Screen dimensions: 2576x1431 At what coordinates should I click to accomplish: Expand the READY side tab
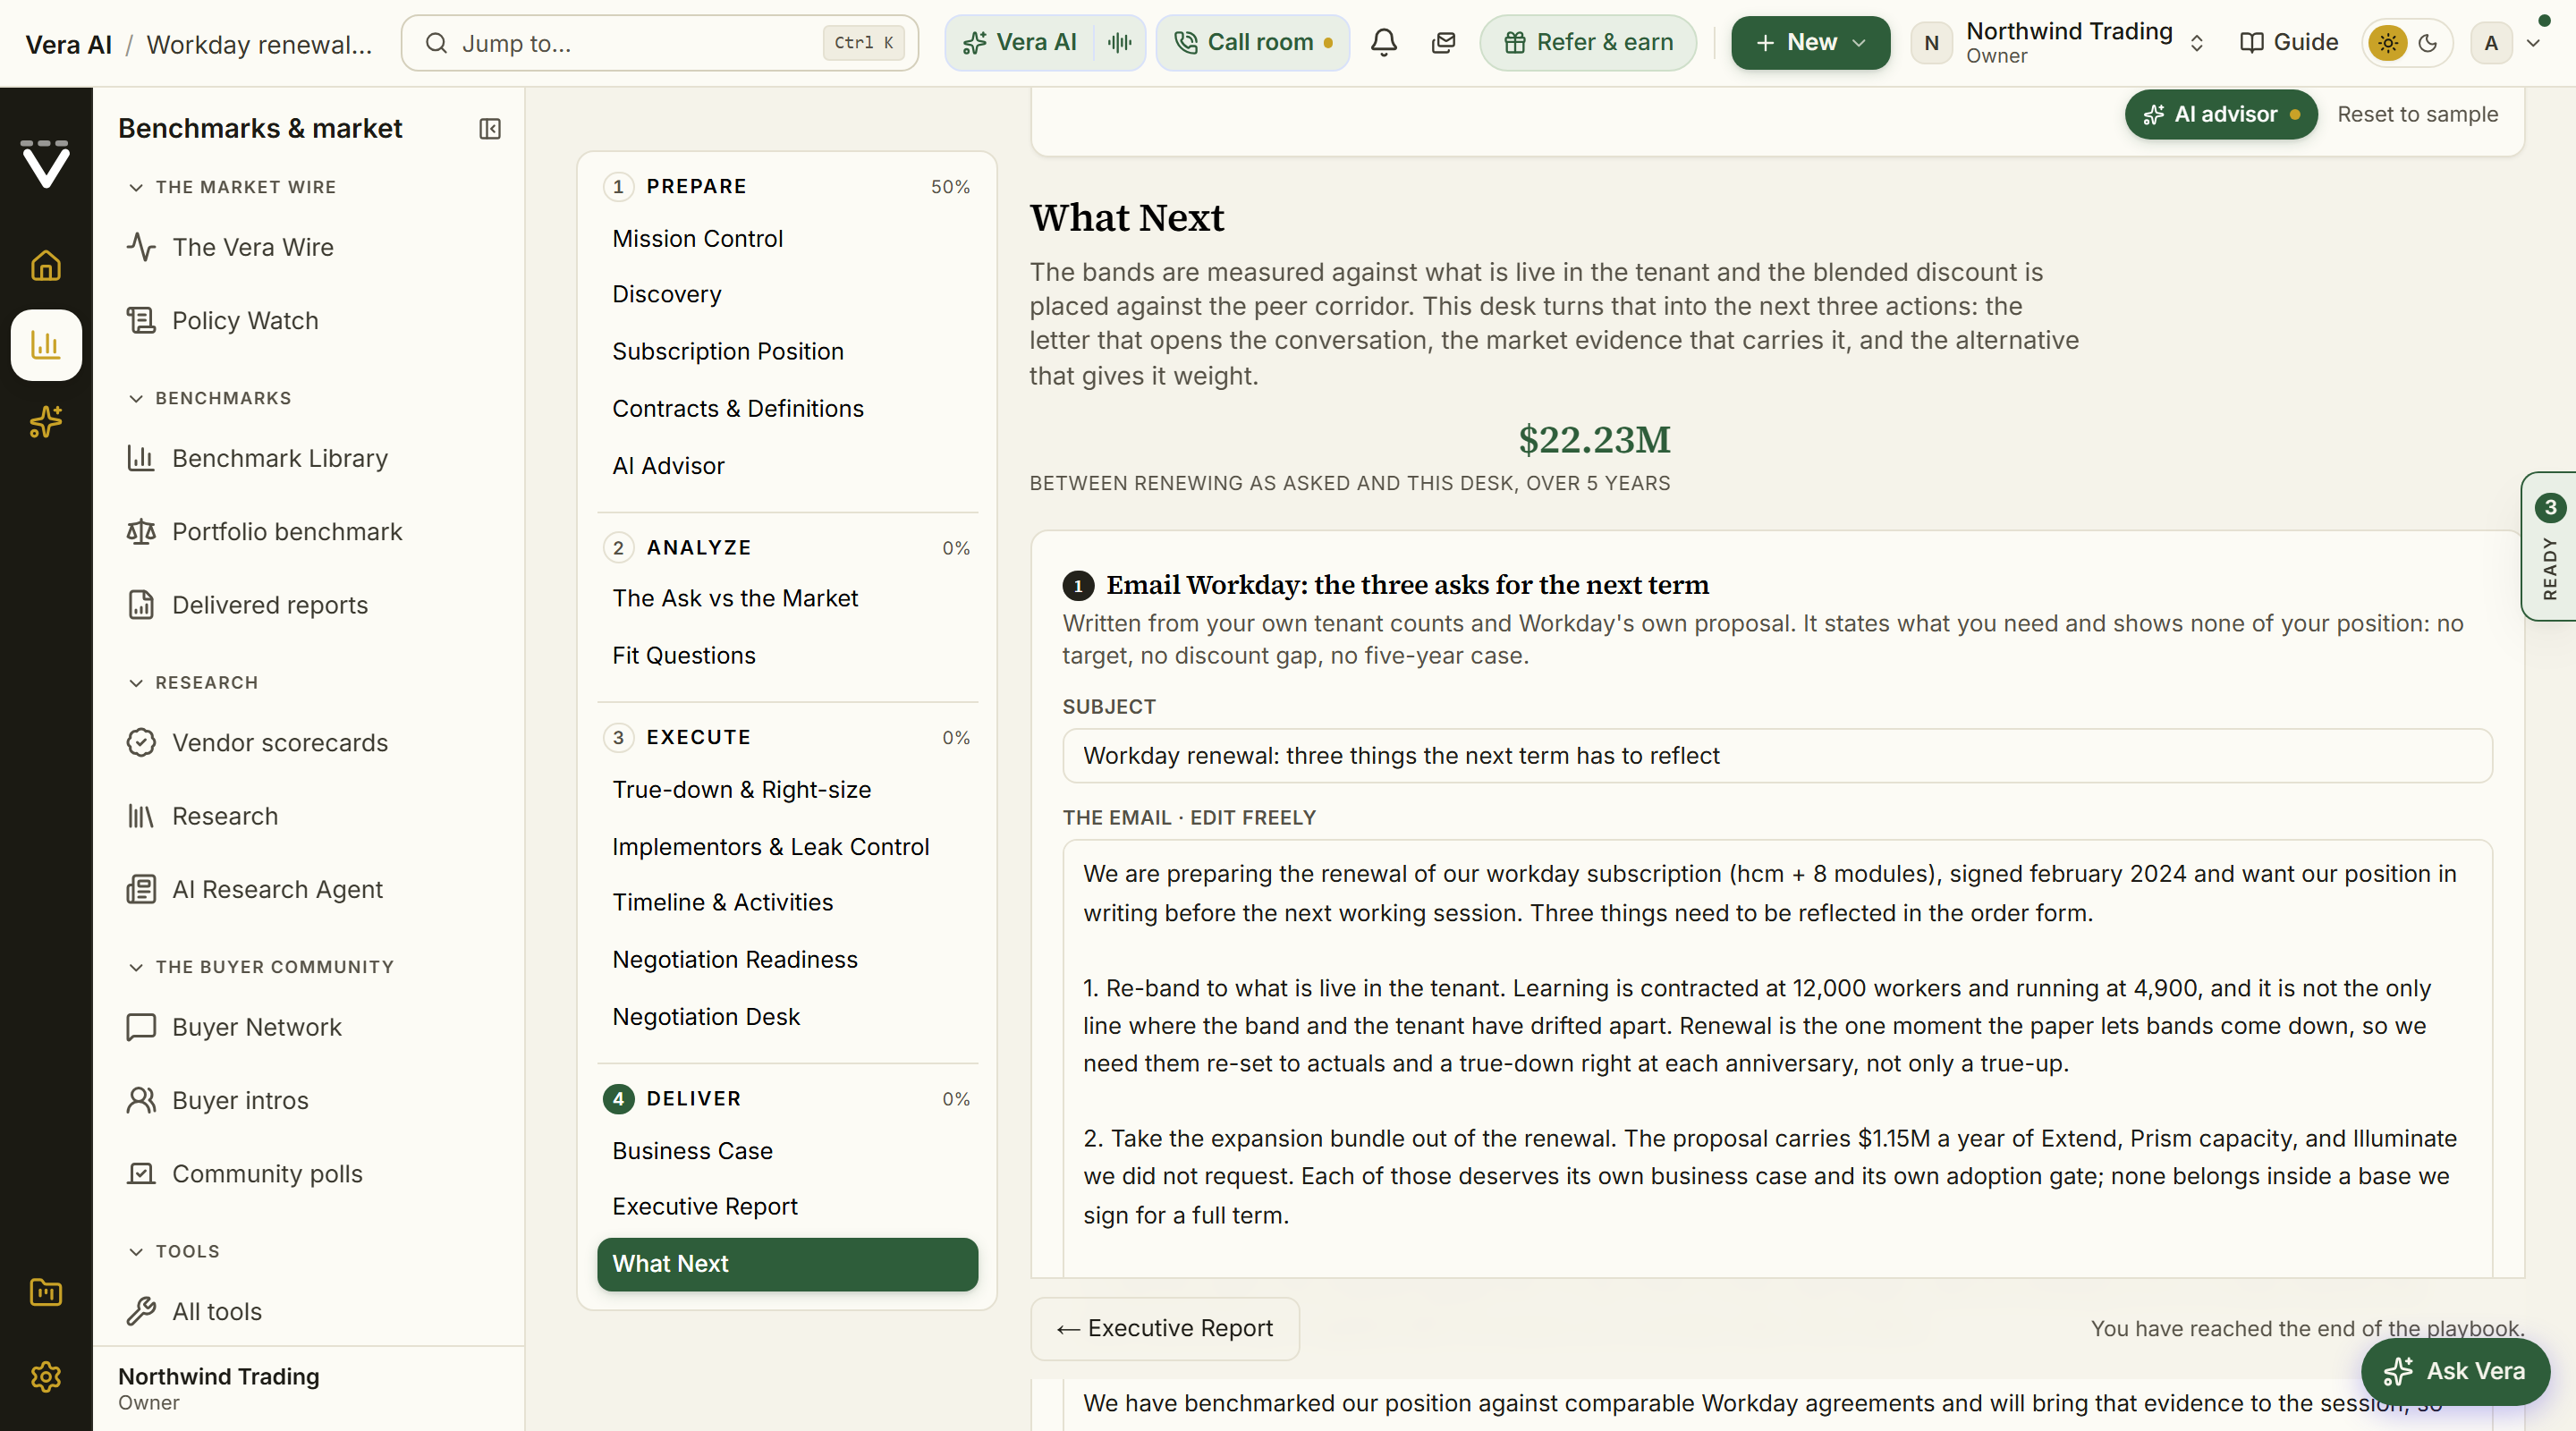(x=2549, y=547)
